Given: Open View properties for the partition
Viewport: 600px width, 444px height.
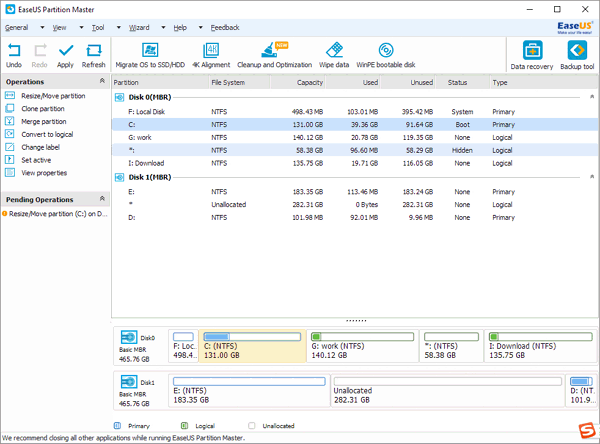Looking at the screenshot, I should (x=44, y=173).
